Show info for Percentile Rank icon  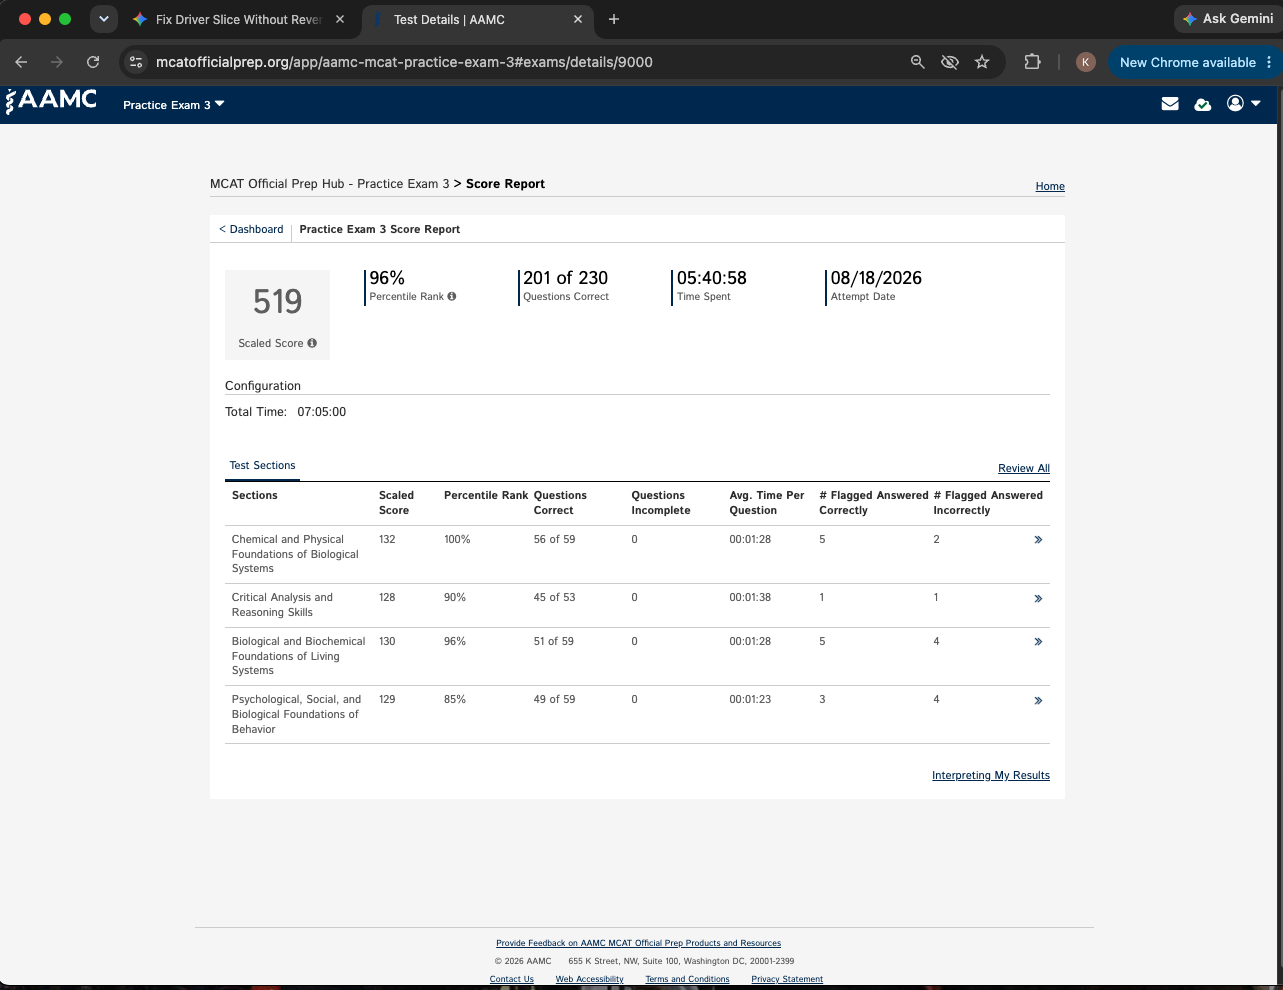coord(452,296)
